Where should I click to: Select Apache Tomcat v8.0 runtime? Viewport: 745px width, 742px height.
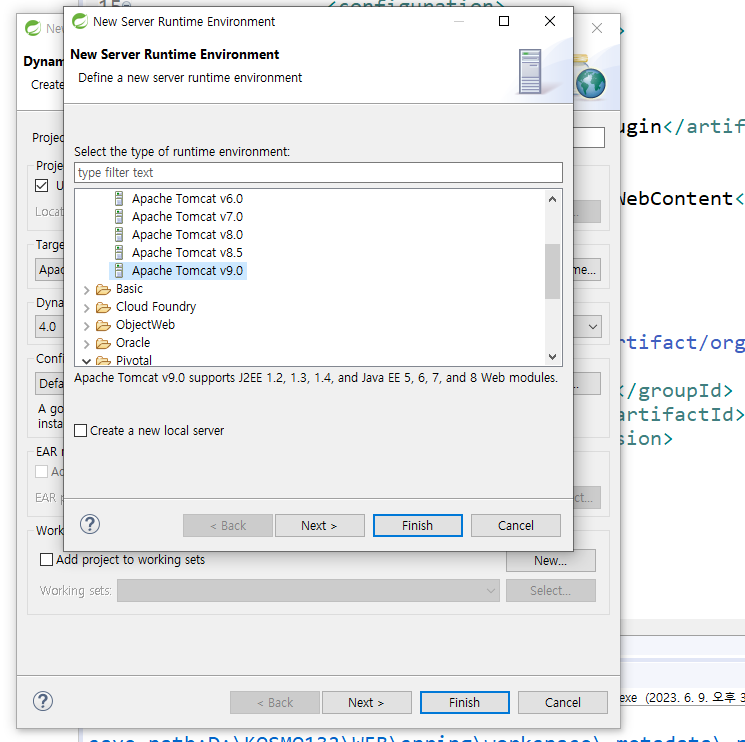[x=187, y=235]
